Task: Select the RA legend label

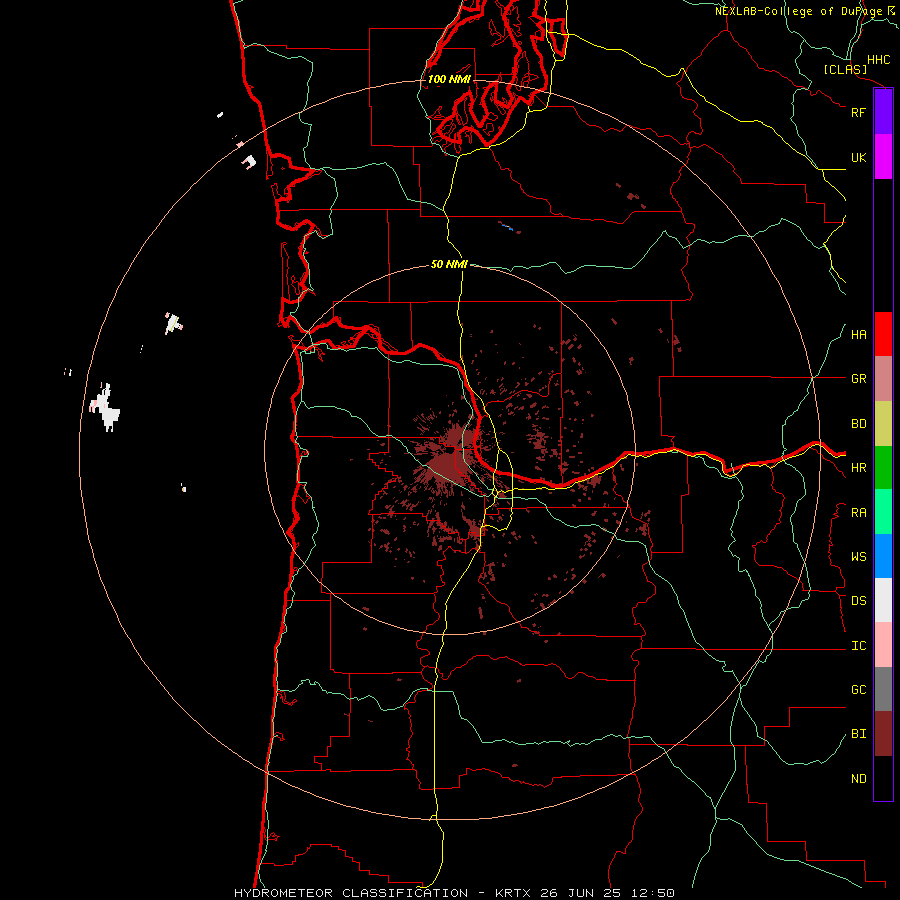Action: 858,513
